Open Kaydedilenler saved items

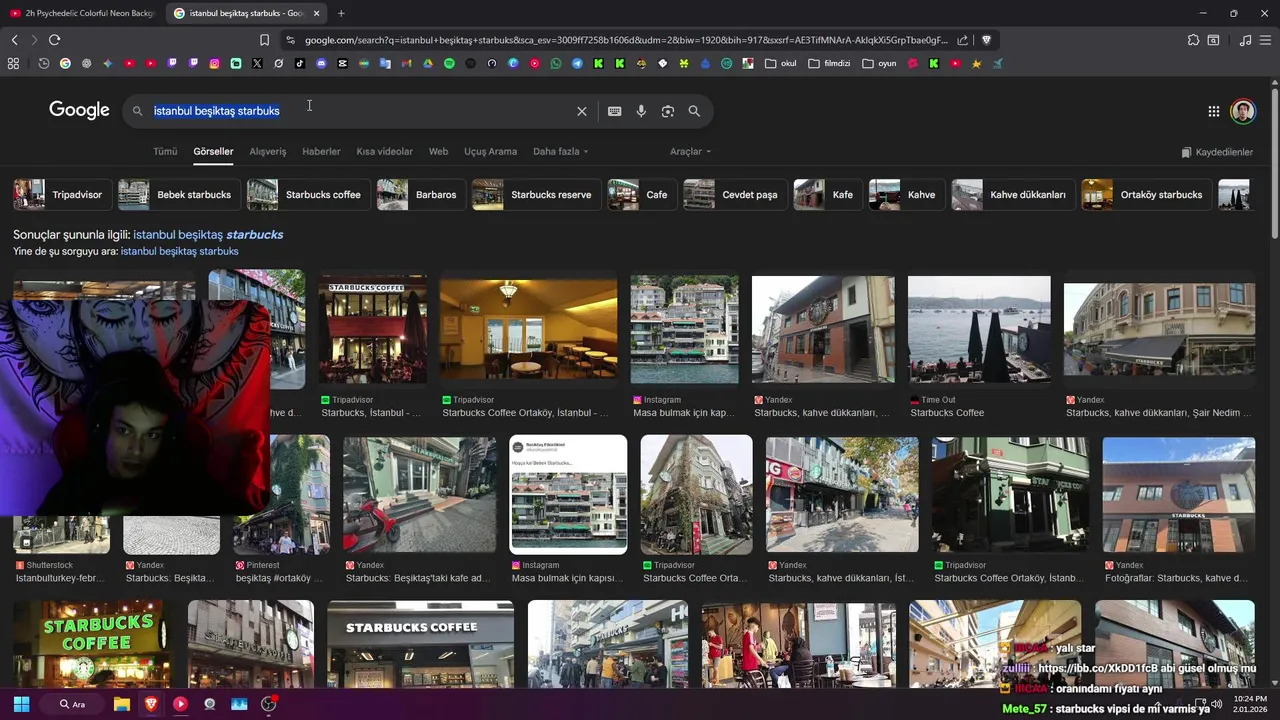coord(1217,152)
